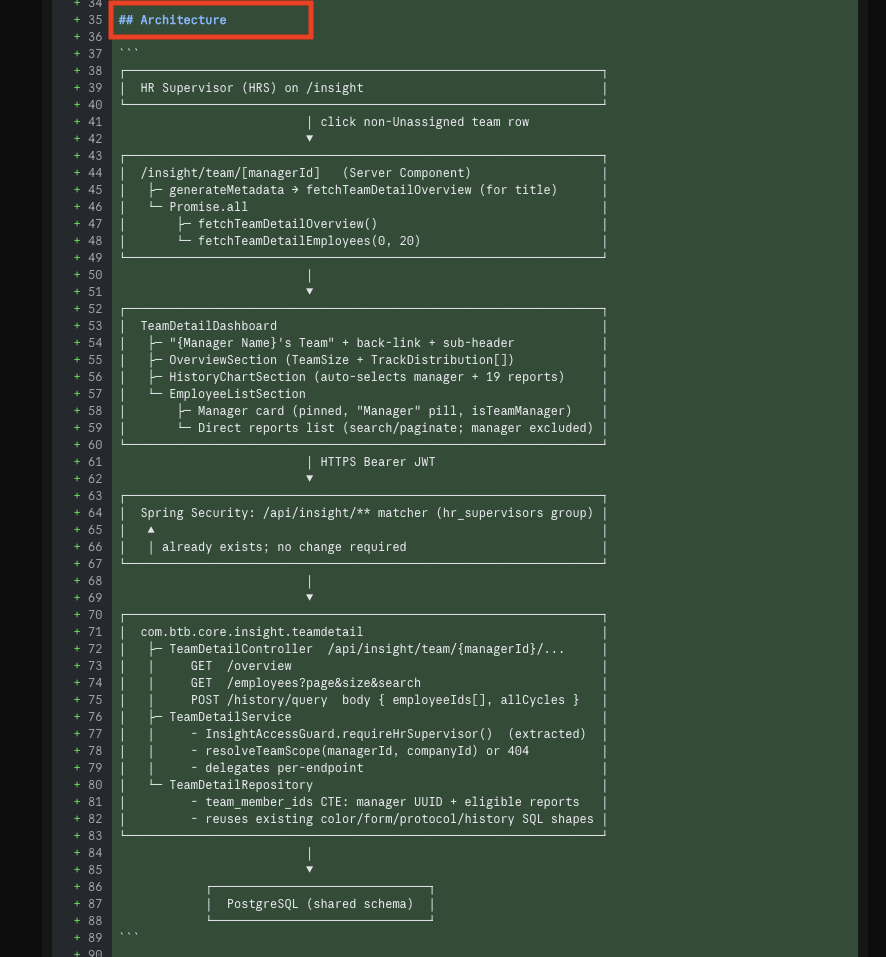The width and height of the screenshot is (886, 957).
Task: Click the 'TeamDetailController' line
Action: point(367,649)
